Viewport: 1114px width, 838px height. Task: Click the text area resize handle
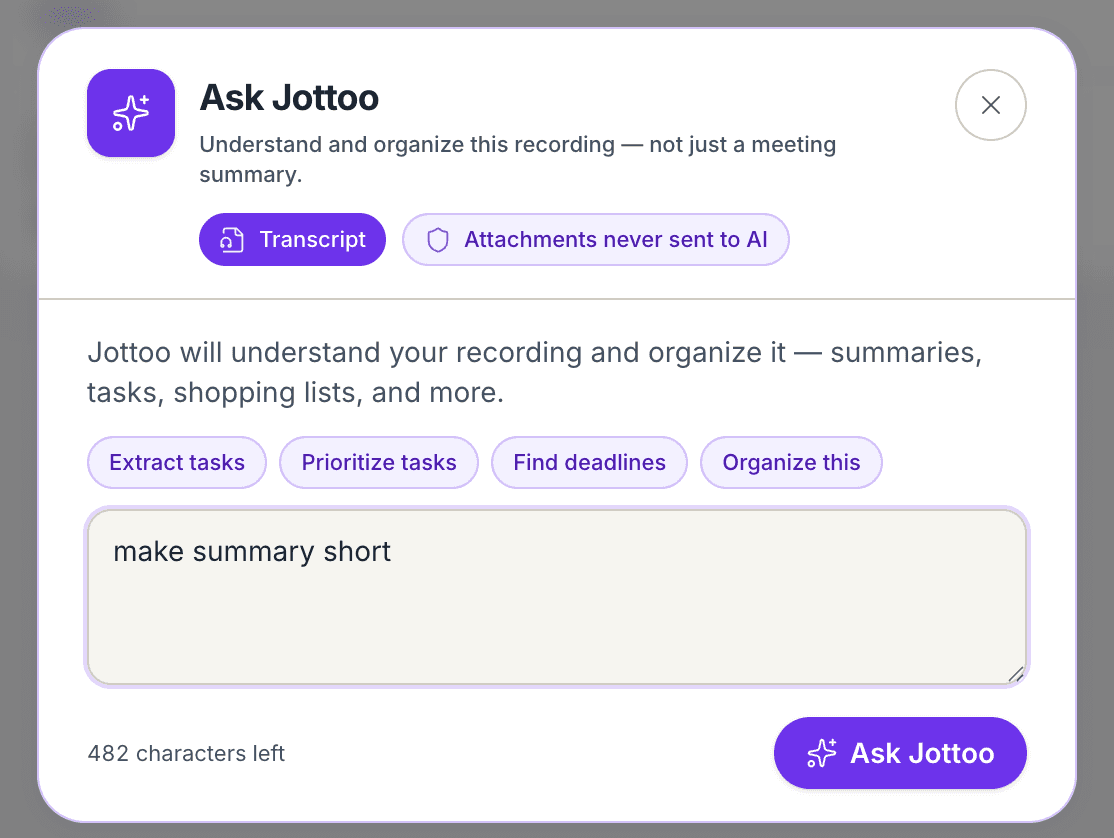pyautogui.click(x=1016, y=674)
